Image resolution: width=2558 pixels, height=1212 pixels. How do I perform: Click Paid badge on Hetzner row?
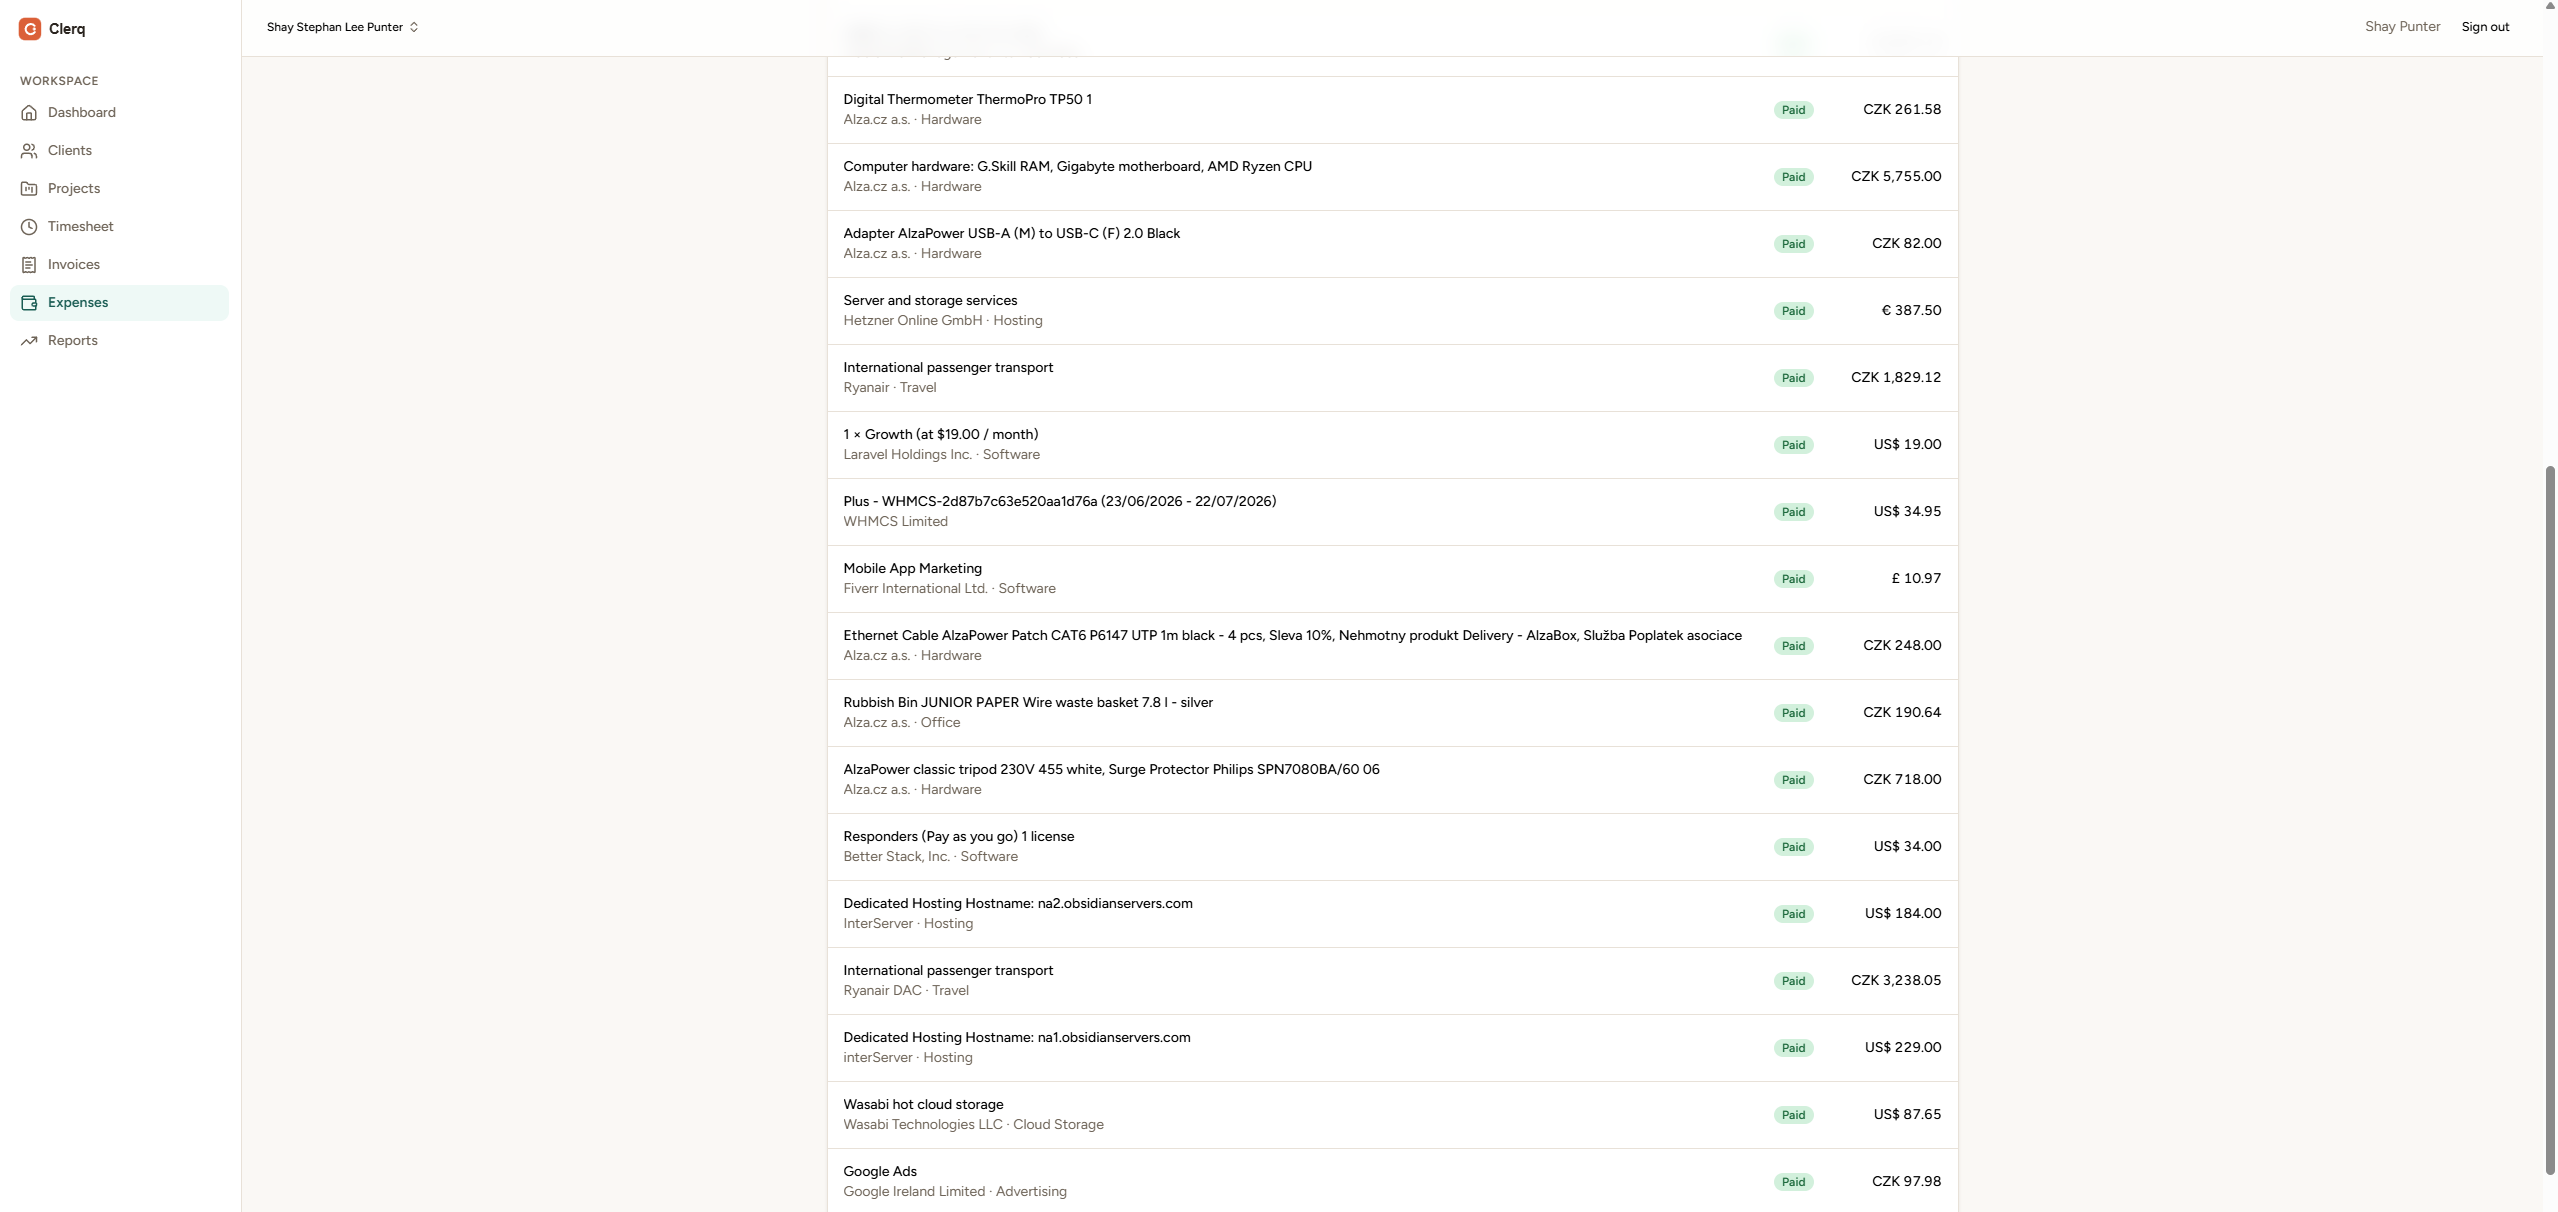[x=1793, y=311]
